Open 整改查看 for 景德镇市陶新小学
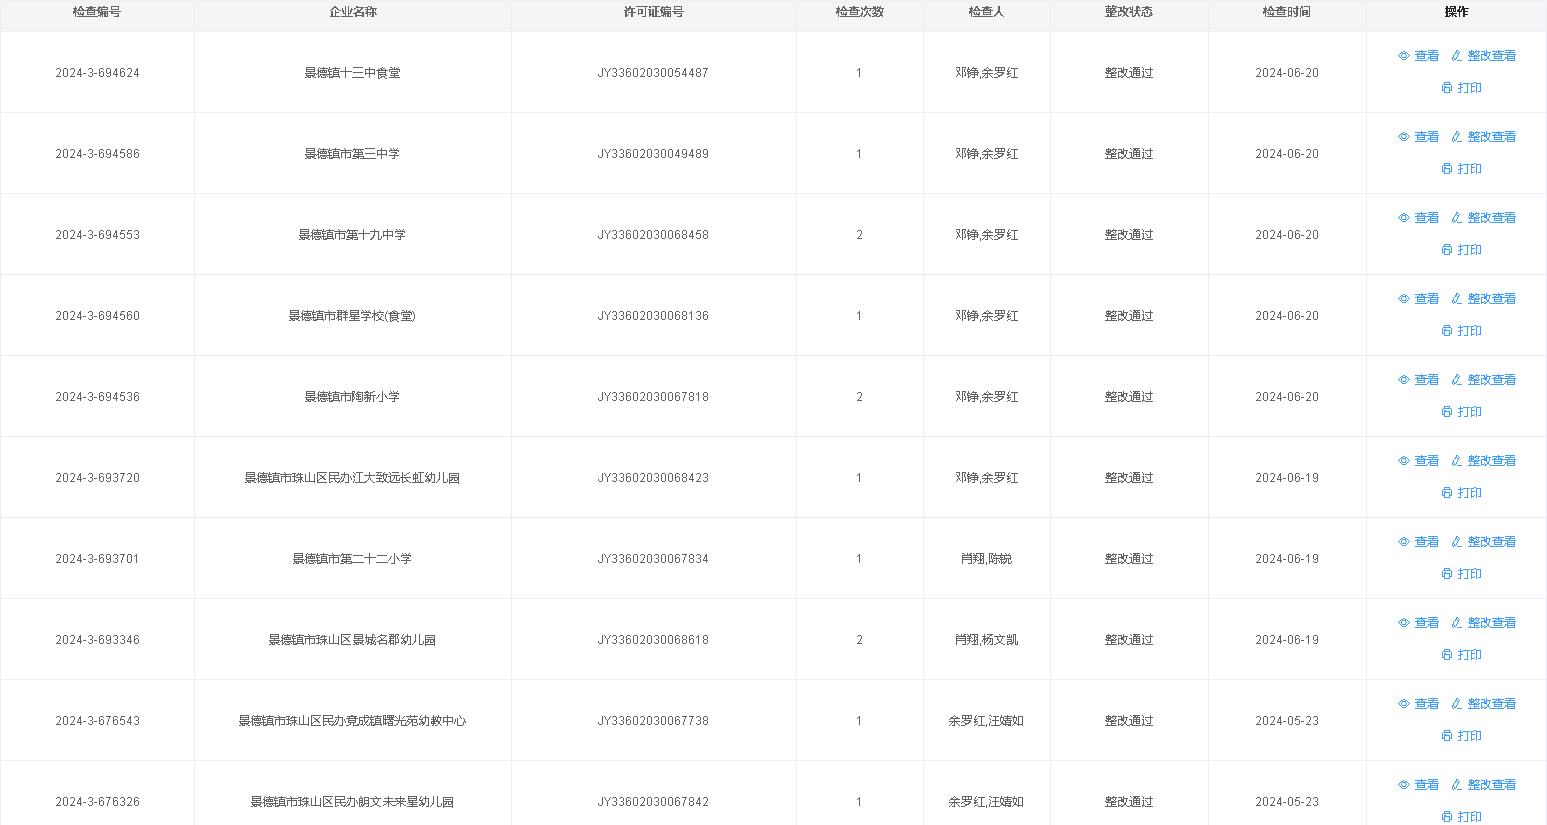The image size is (1547, 825). coord(1491,380)
